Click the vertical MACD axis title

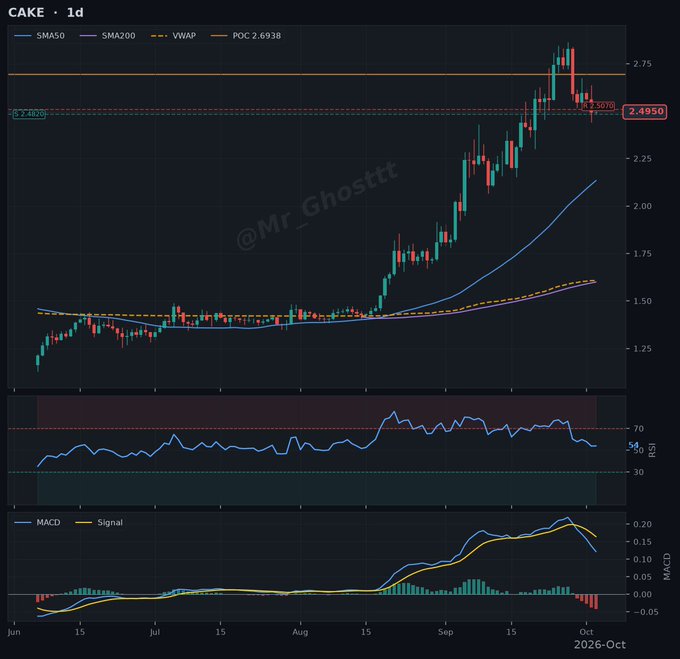tap(667, 566)
